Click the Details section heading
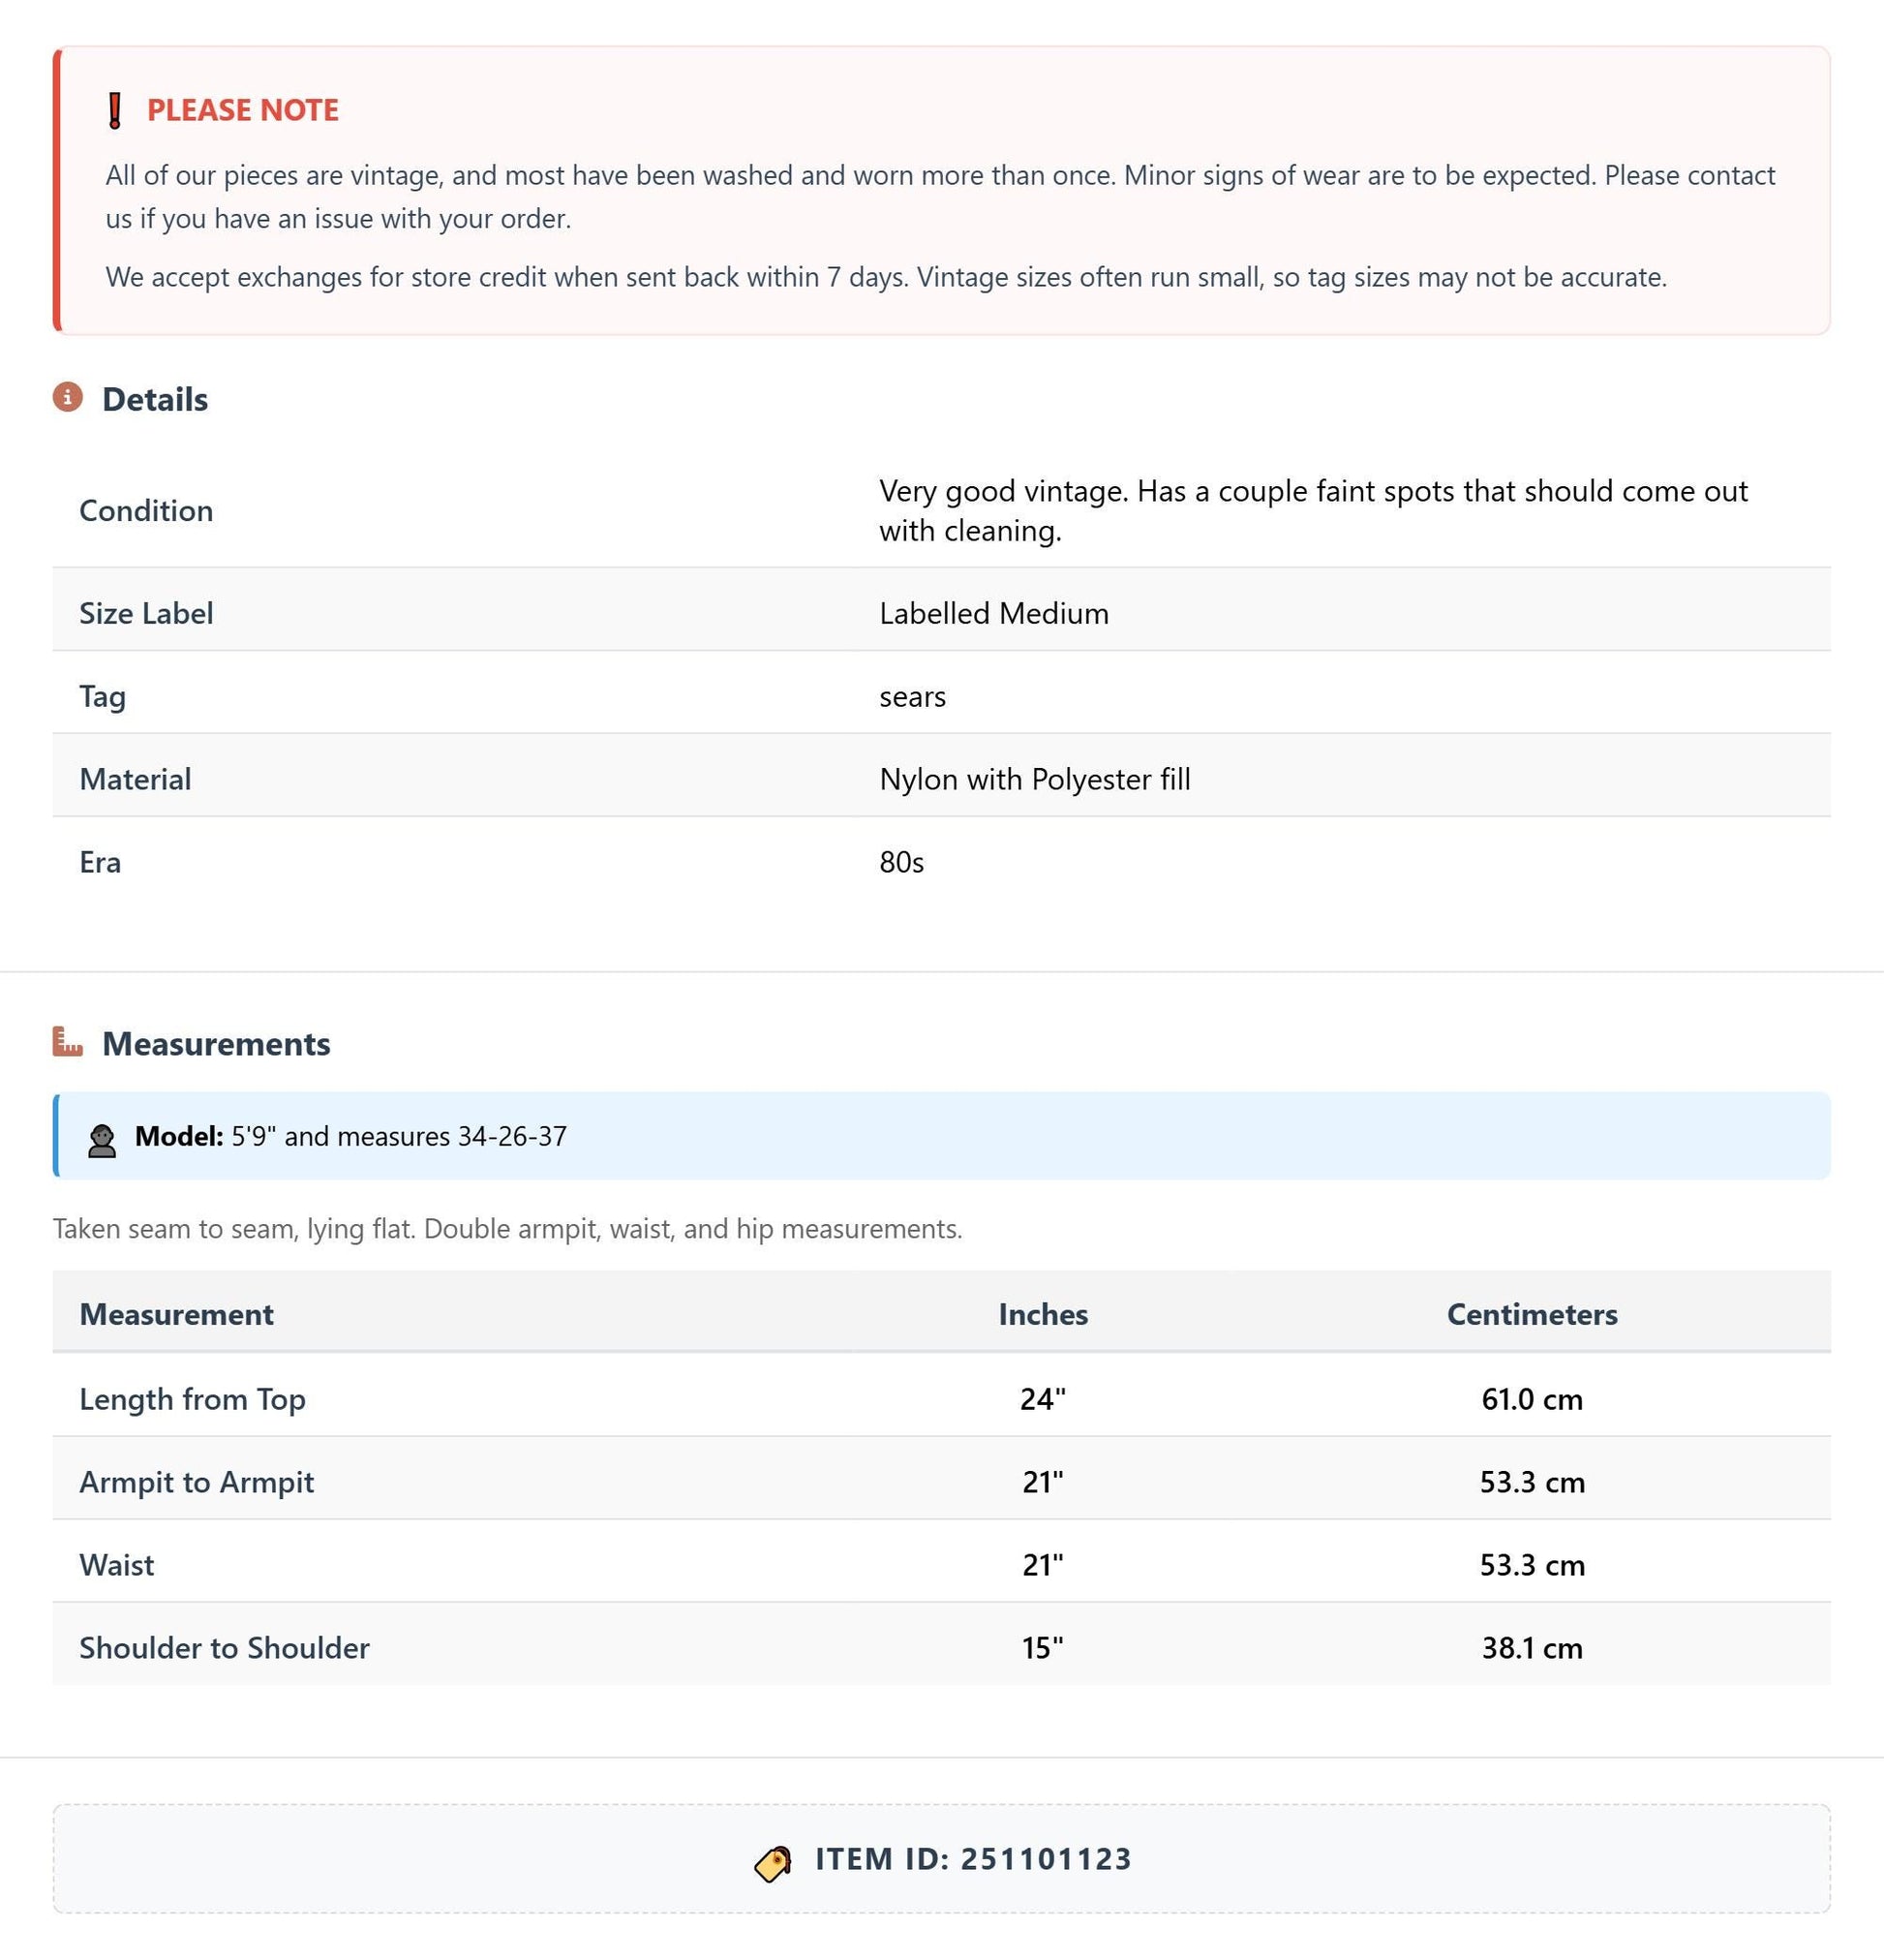This screenshot has height=1960, width=1884. (155, 399)
